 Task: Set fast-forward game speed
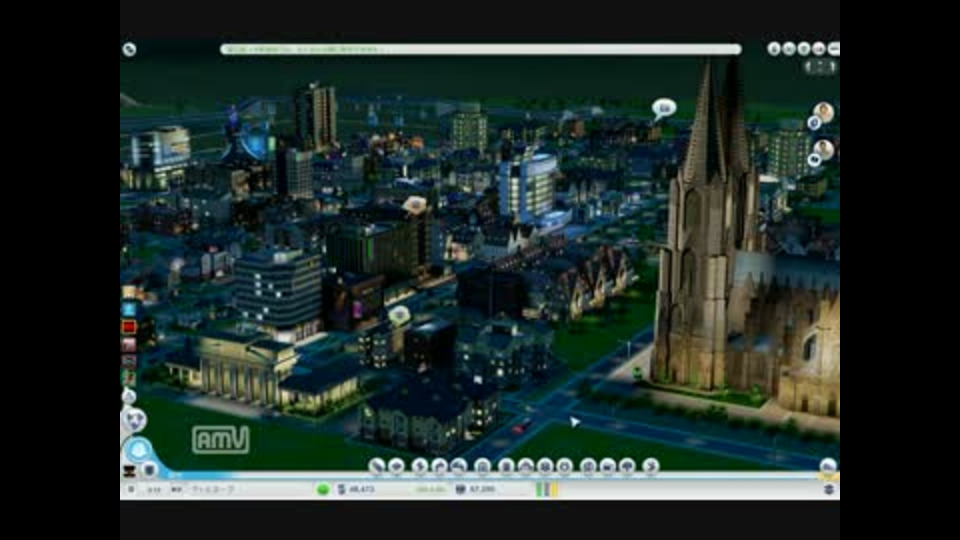point(176,489)
